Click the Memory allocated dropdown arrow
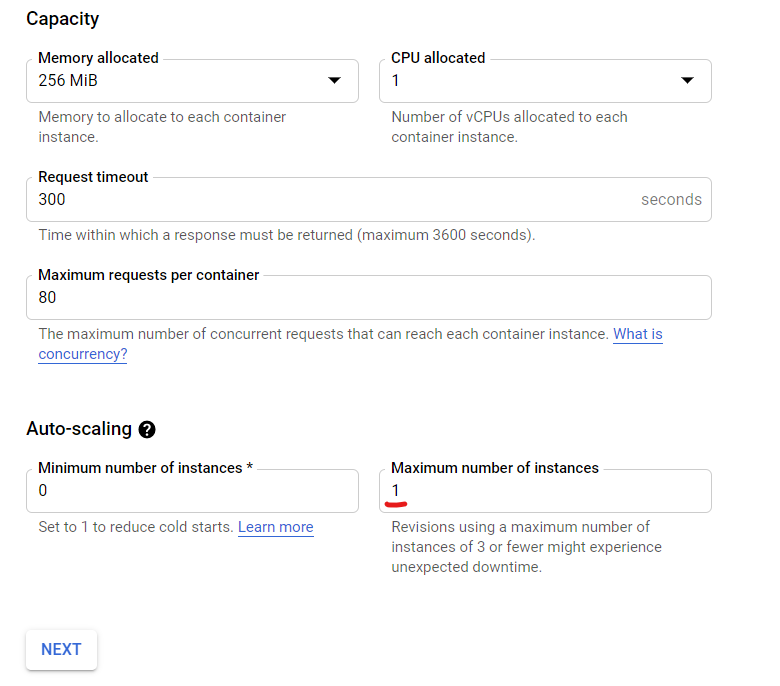This screenshot has width=780, height=686. [335, 81]
